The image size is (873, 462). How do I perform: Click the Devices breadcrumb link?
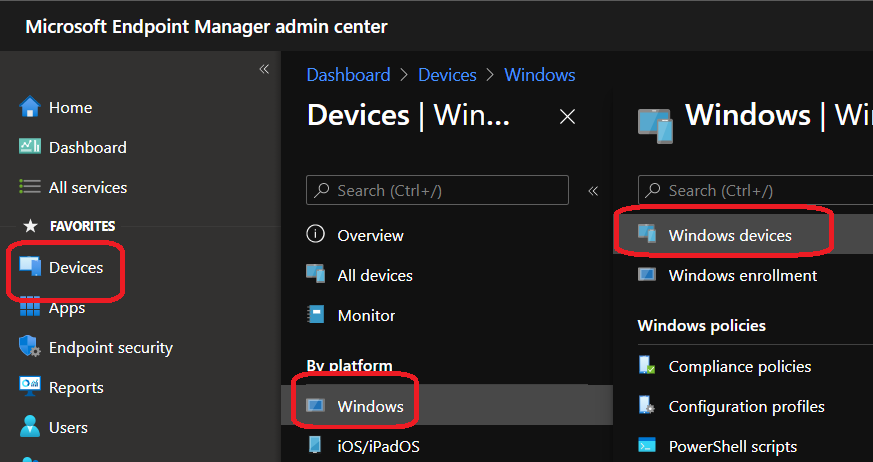pos(447,75)
